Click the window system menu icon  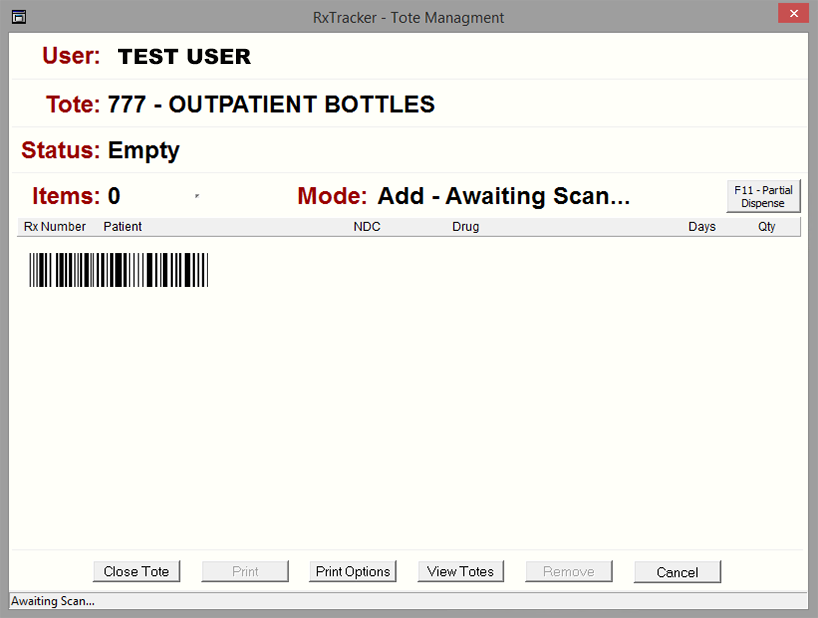pos(18,17)
